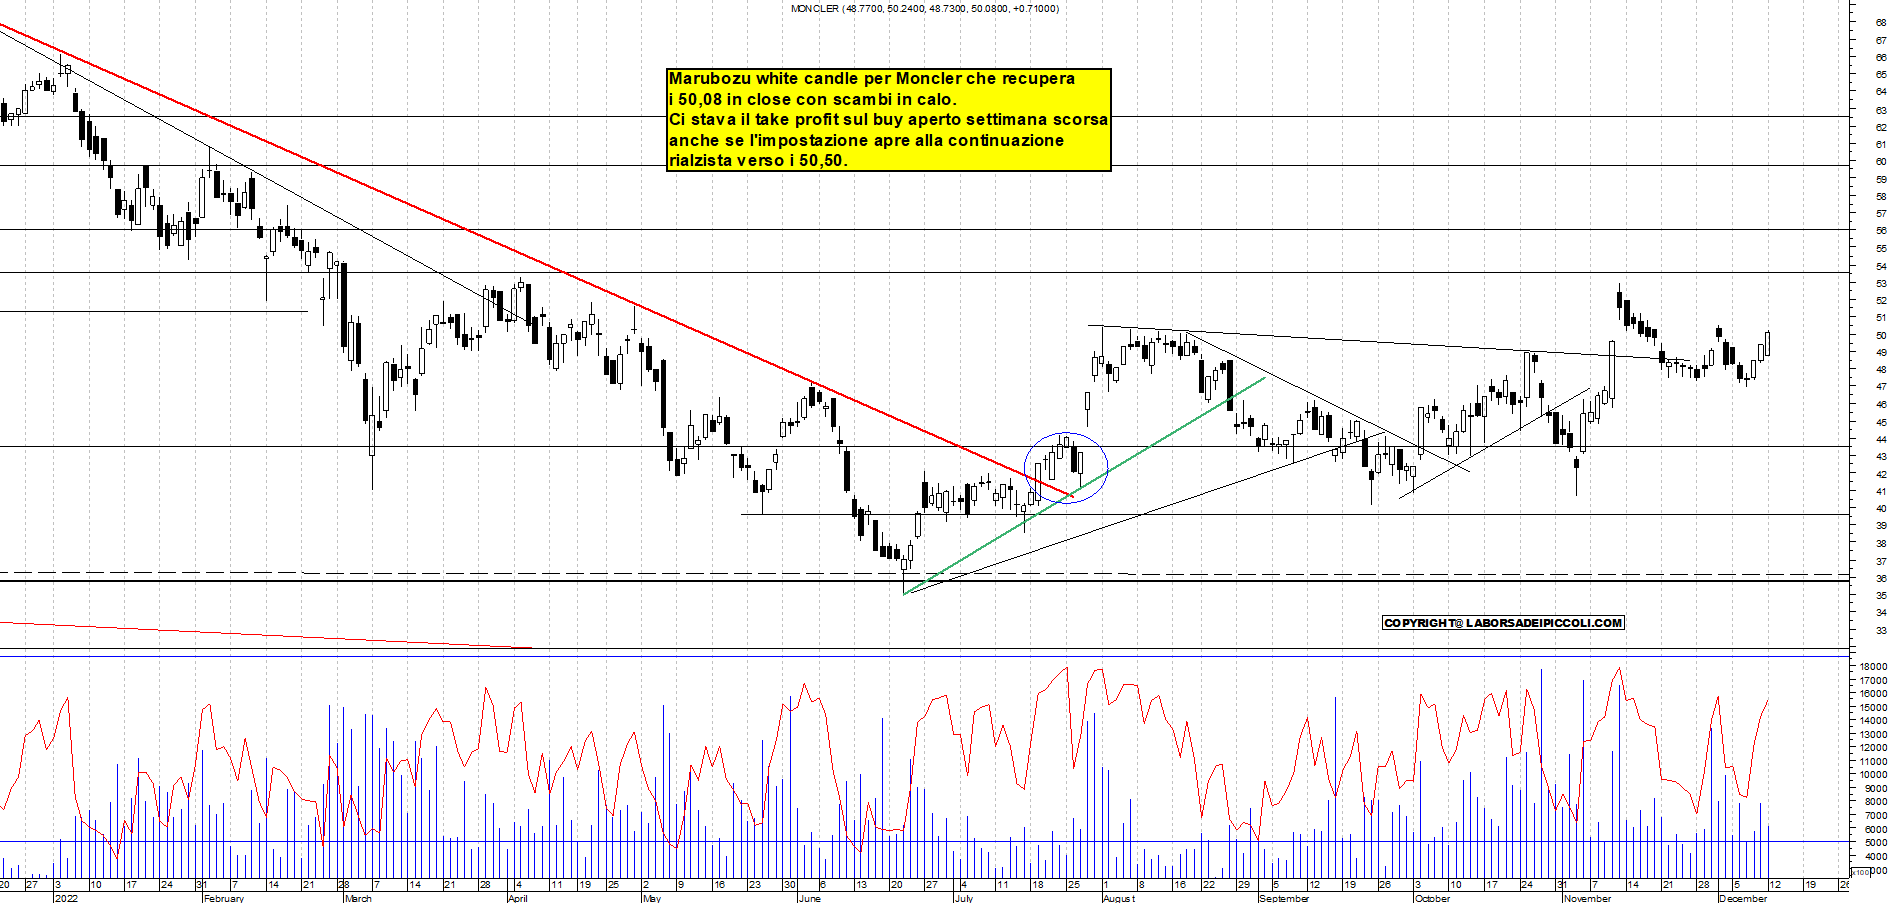Click the 4000 volume scale label
Viewport: 1890px width, 903px height.
click(1875, 856)
